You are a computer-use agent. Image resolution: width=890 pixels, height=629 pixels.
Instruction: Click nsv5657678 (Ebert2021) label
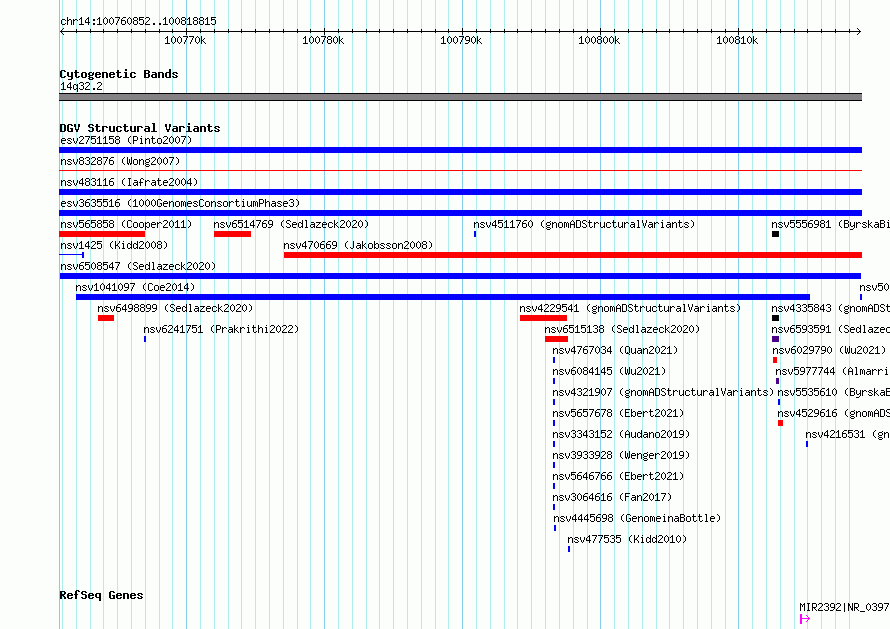[x=618, y=413]
